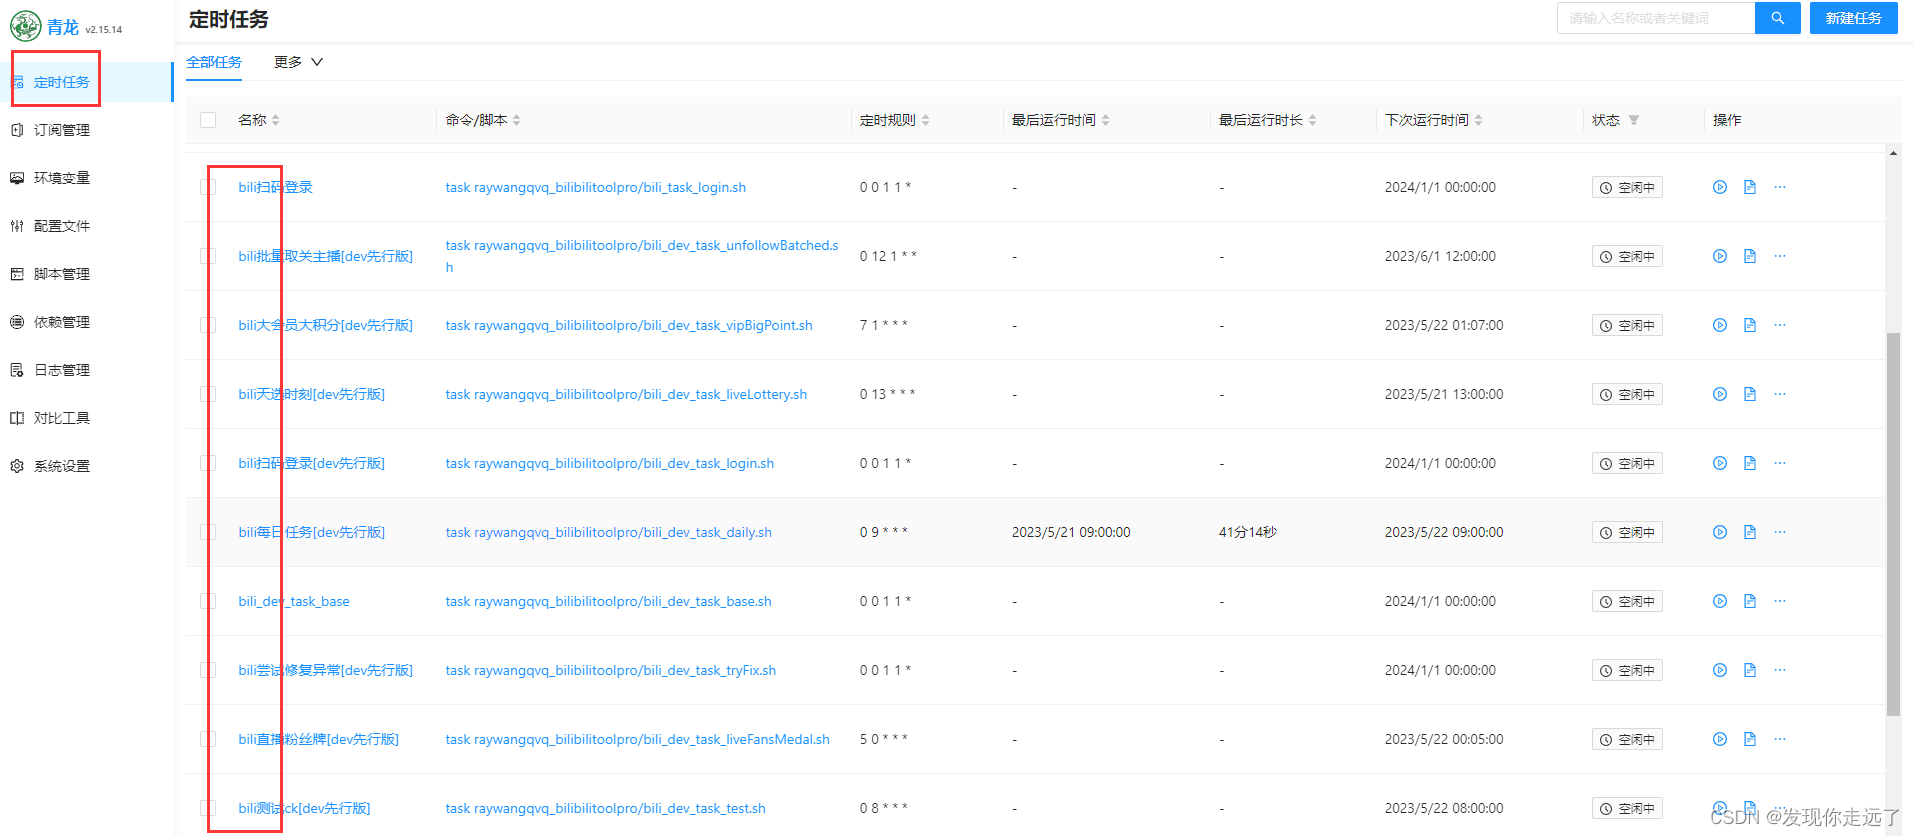Screen dimensions: 1914x836
Task: Tick checkbox for bili扫码登录[dev先行版] row
Action: (x=208, y=463)
